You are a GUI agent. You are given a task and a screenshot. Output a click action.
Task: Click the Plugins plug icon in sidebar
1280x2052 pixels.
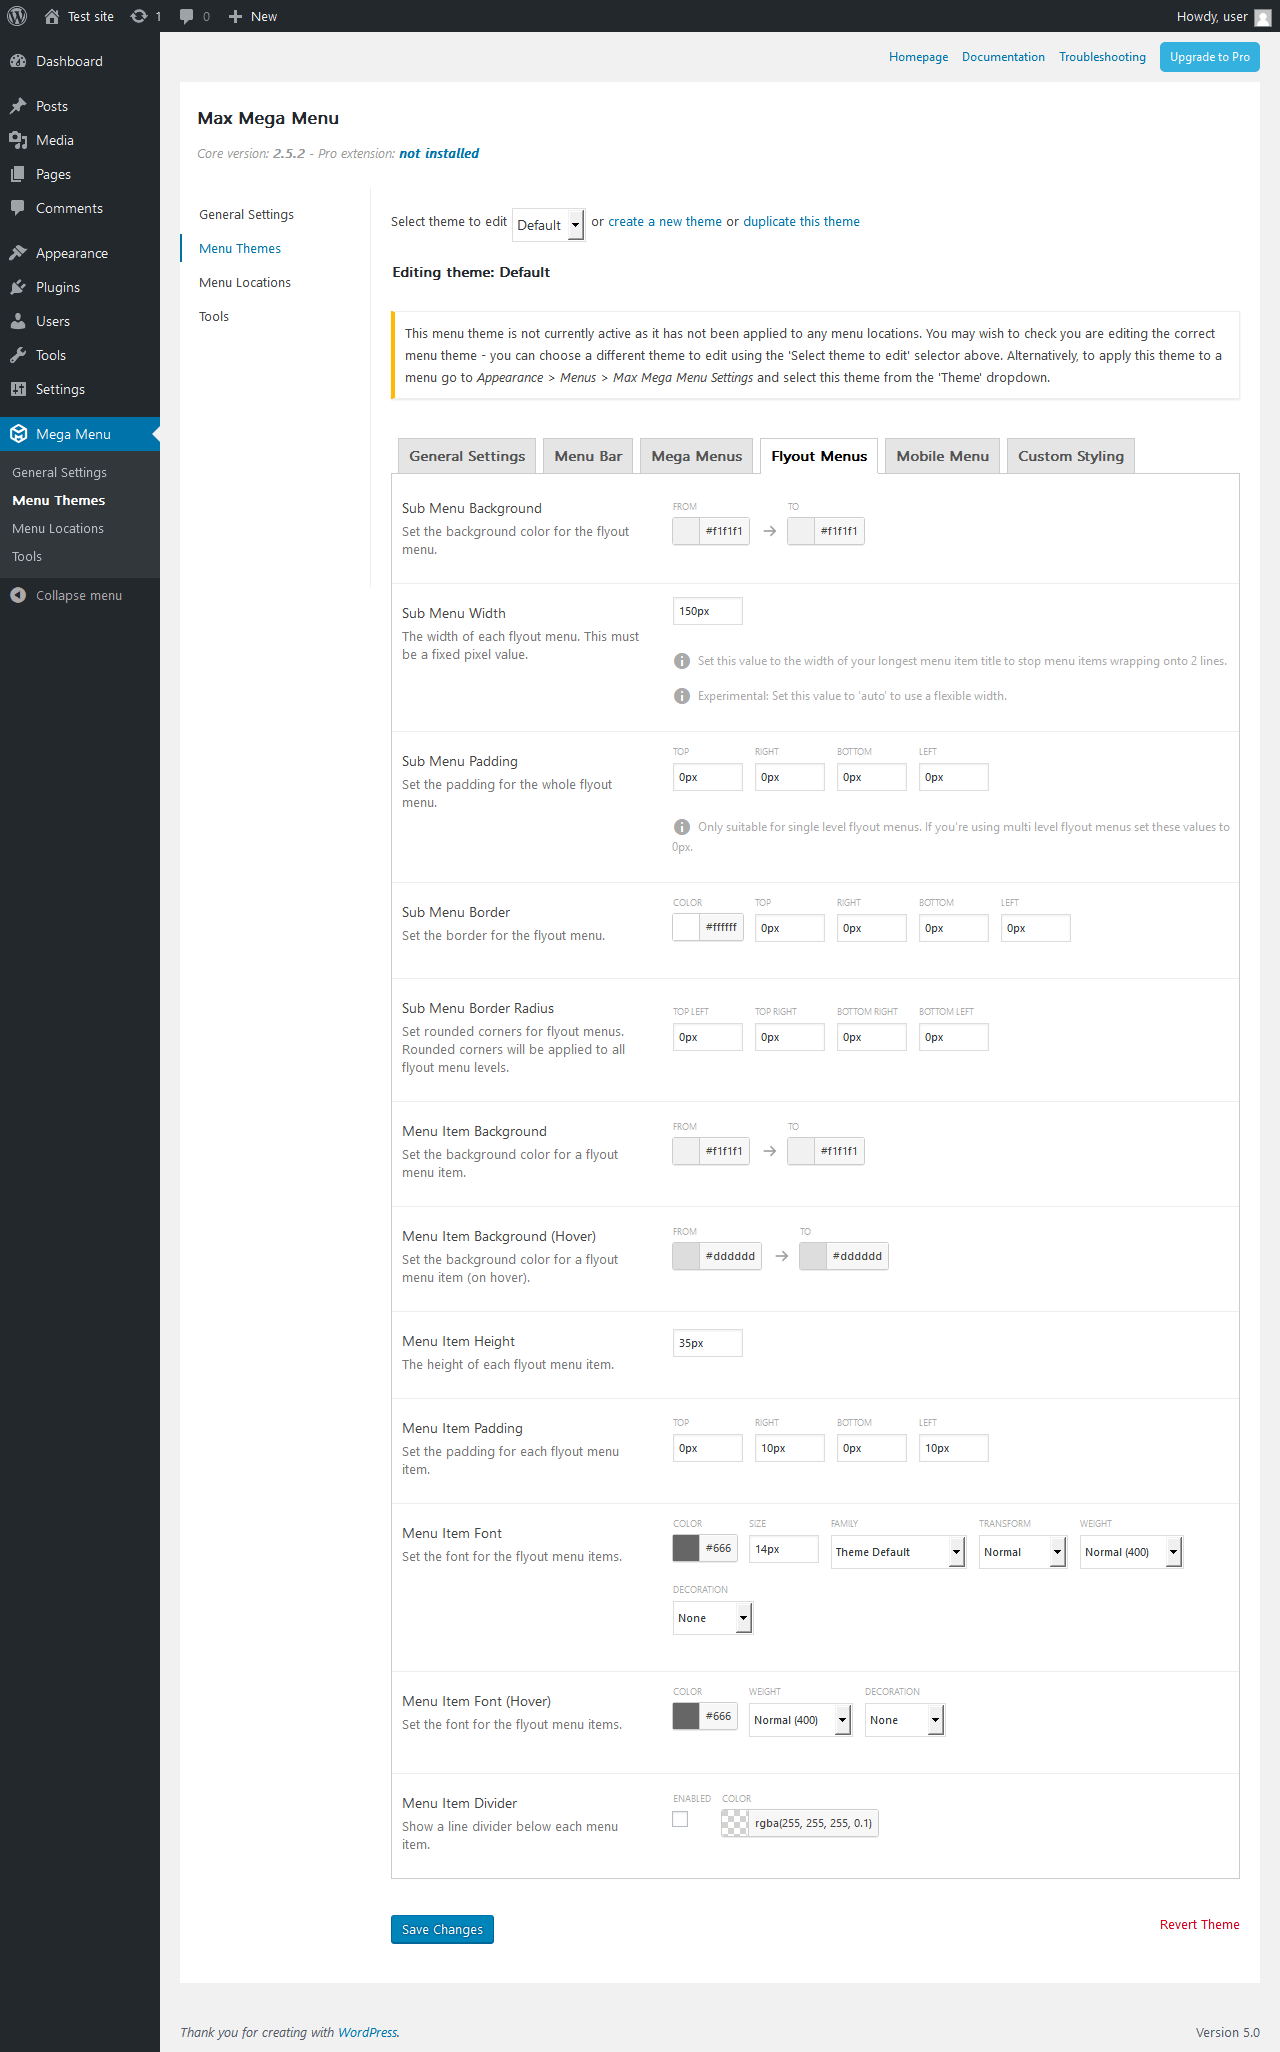(18, 287)
